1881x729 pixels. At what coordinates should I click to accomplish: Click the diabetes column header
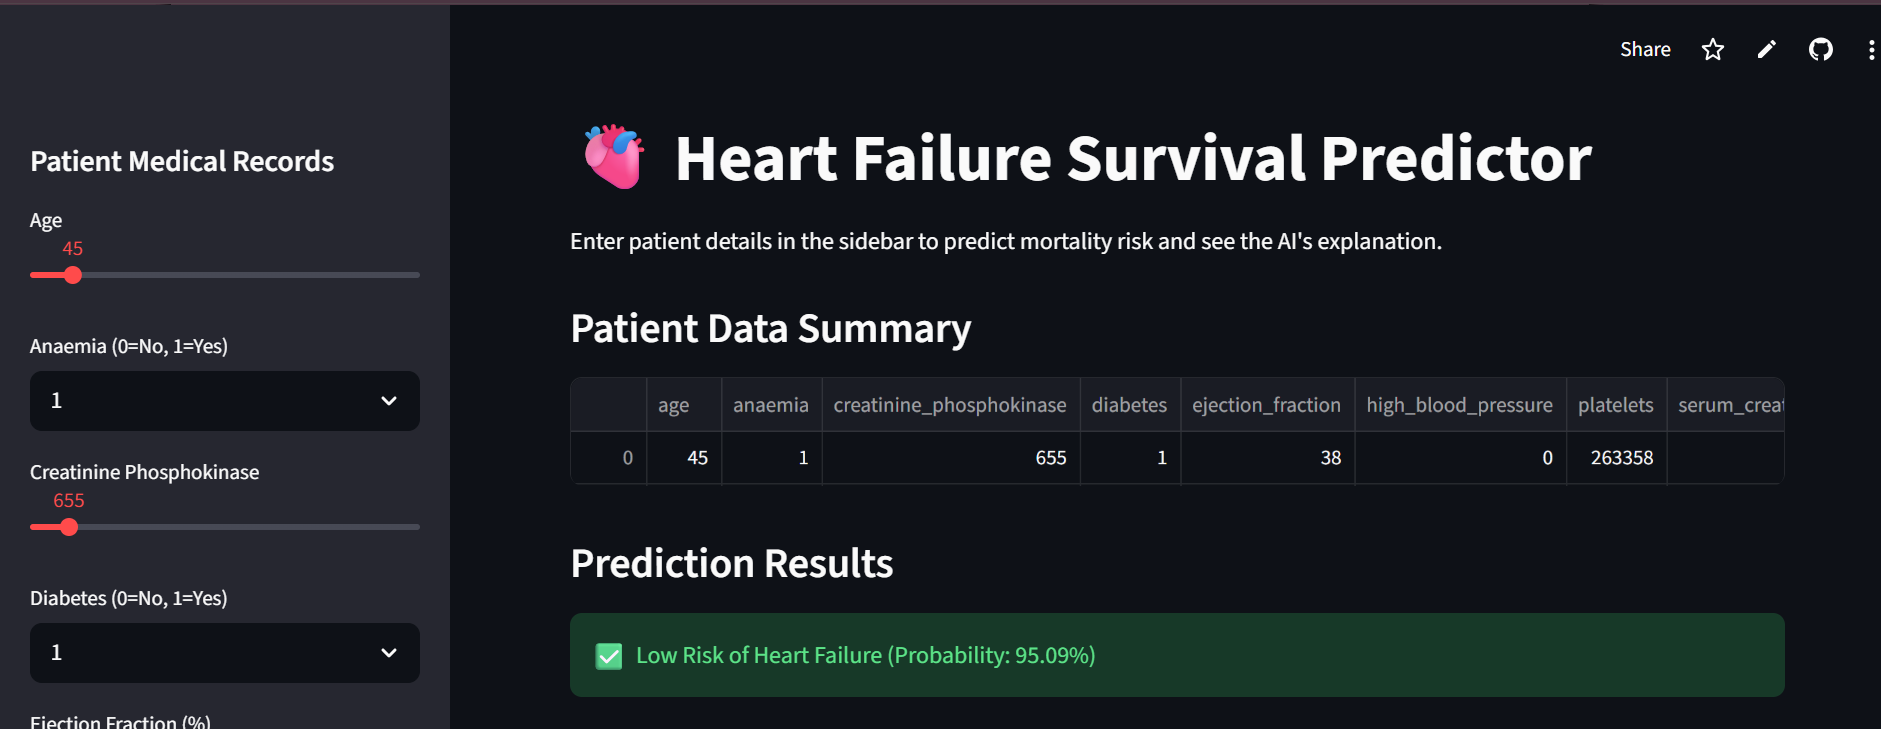tap(1129, 405)
